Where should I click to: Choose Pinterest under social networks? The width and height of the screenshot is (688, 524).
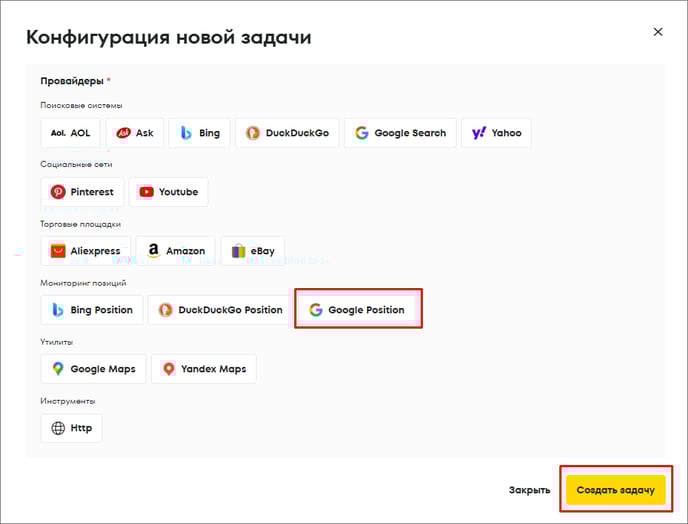click(x=82, y=192)
